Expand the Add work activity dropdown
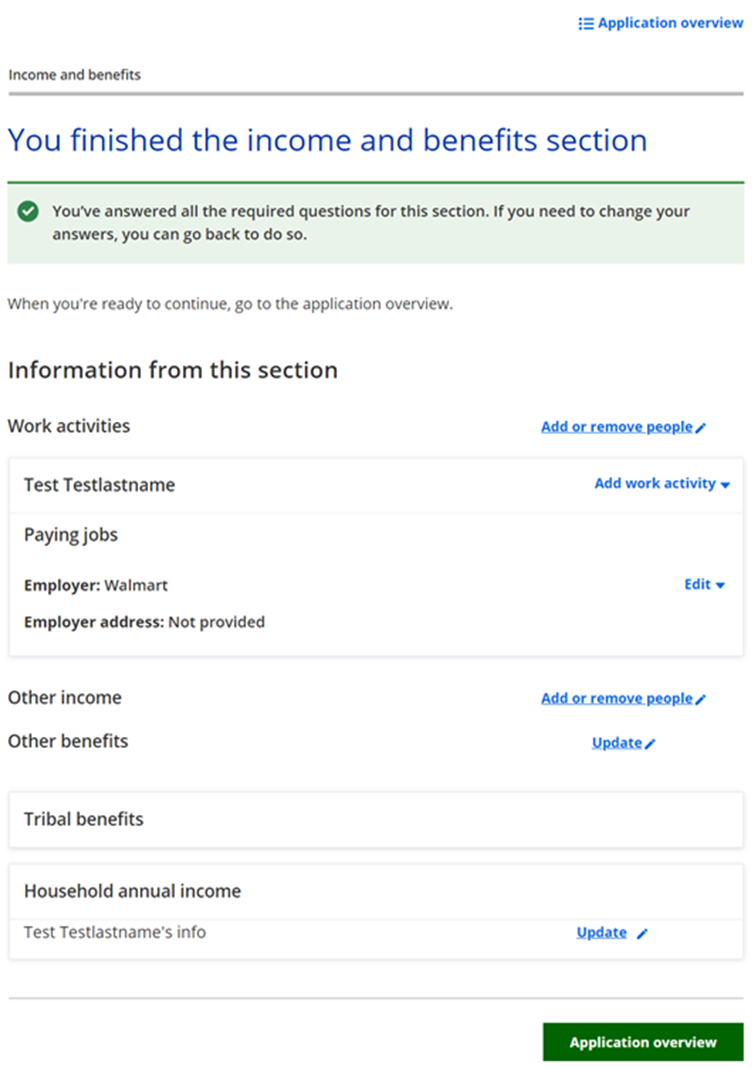The width and height of the screenshot is (752, 1068). tap(662, 484)
